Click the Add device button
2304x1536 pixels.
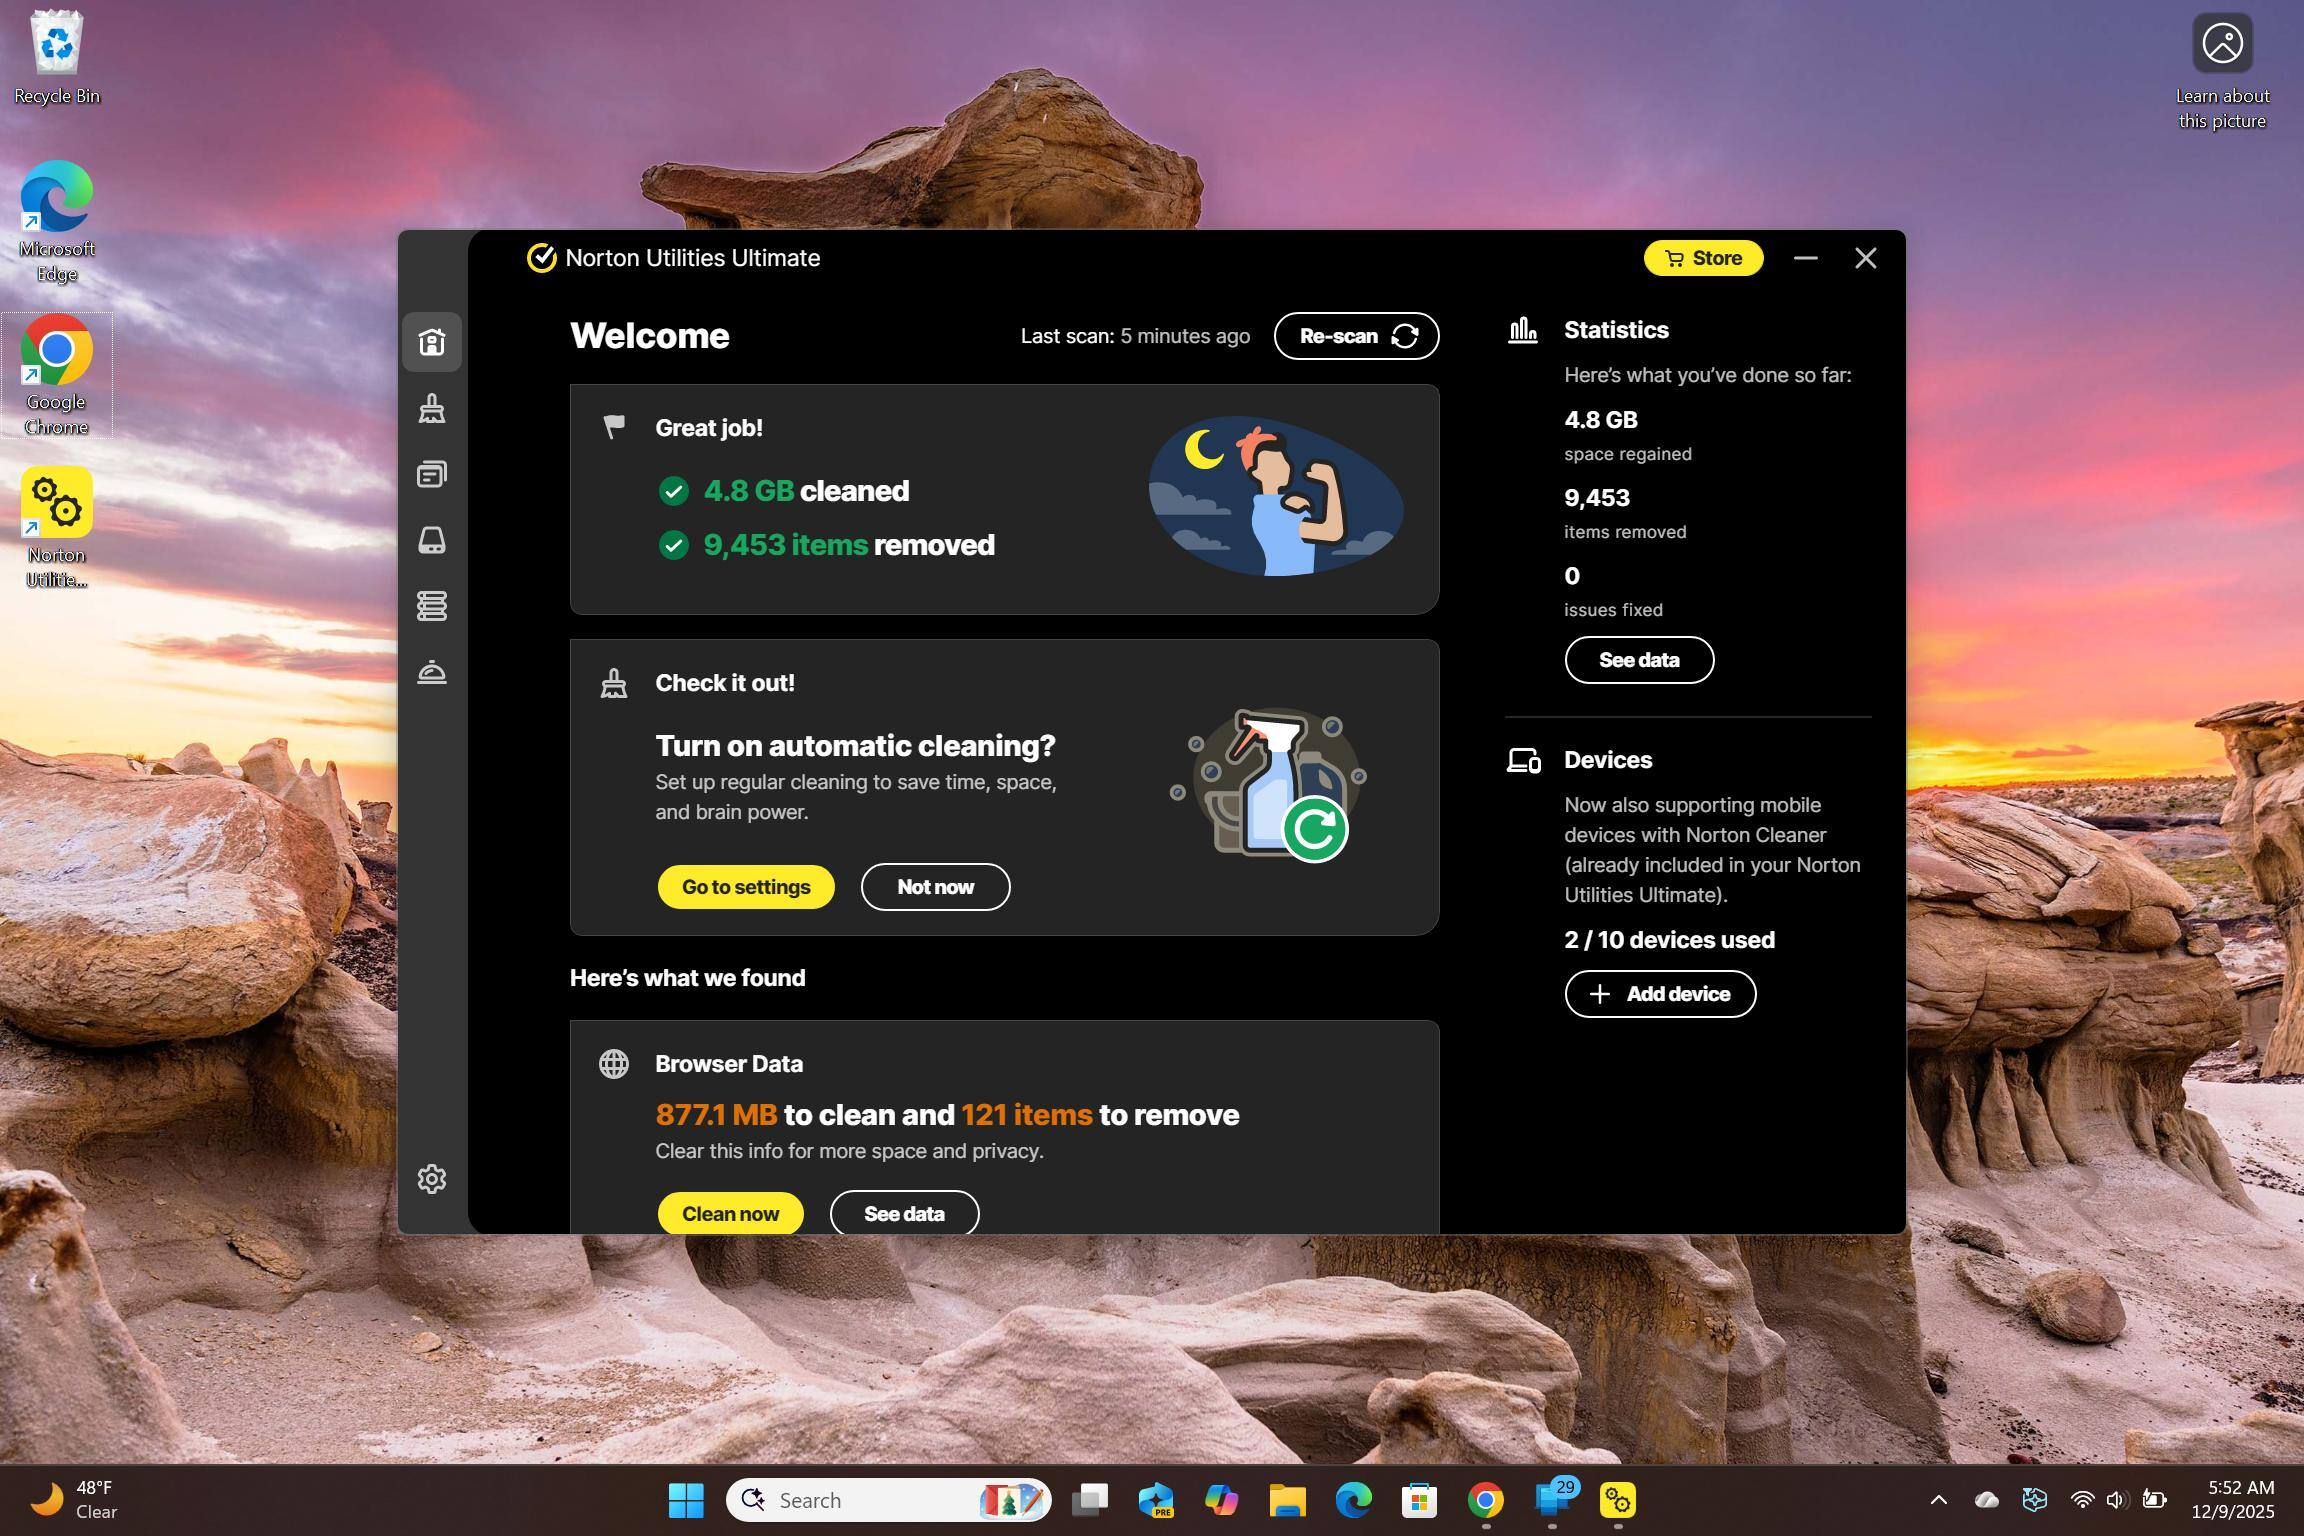click(x=1660, y=994)
